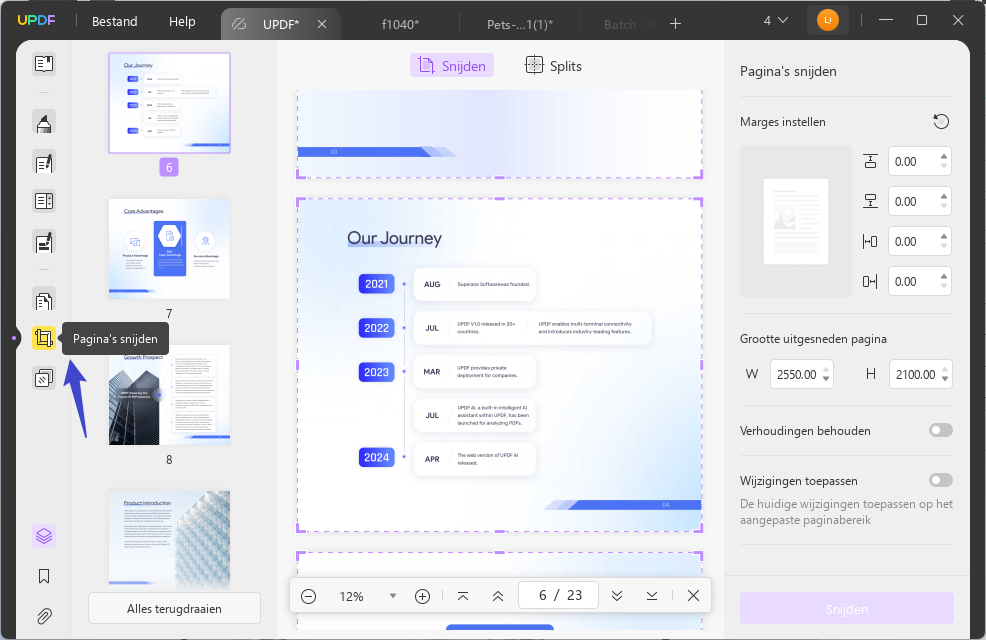
Task: Open the Reader mode sidebar icon
Action: pos(44,63)
